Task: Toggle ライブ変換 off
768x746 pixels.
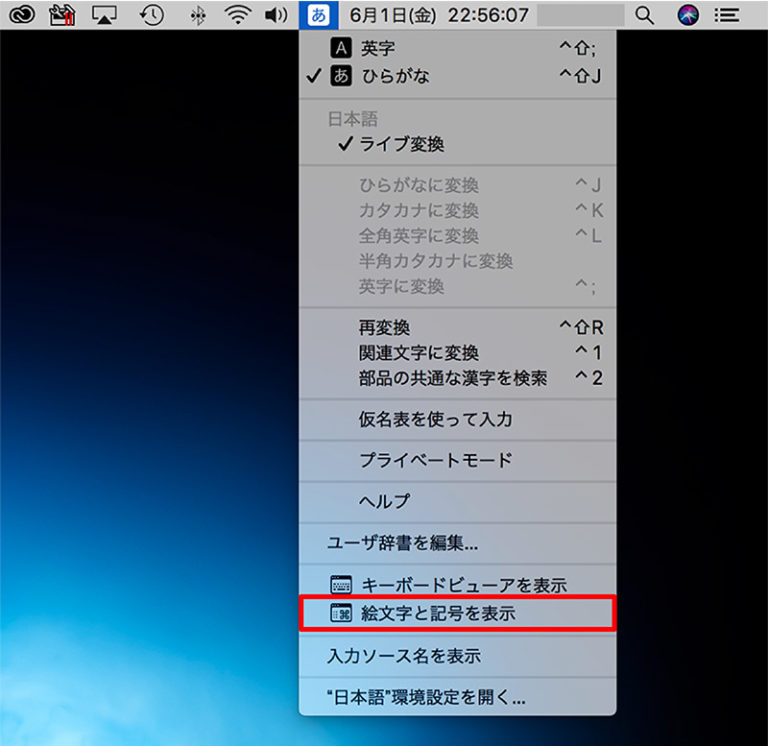Action: [x=457, y=144]
